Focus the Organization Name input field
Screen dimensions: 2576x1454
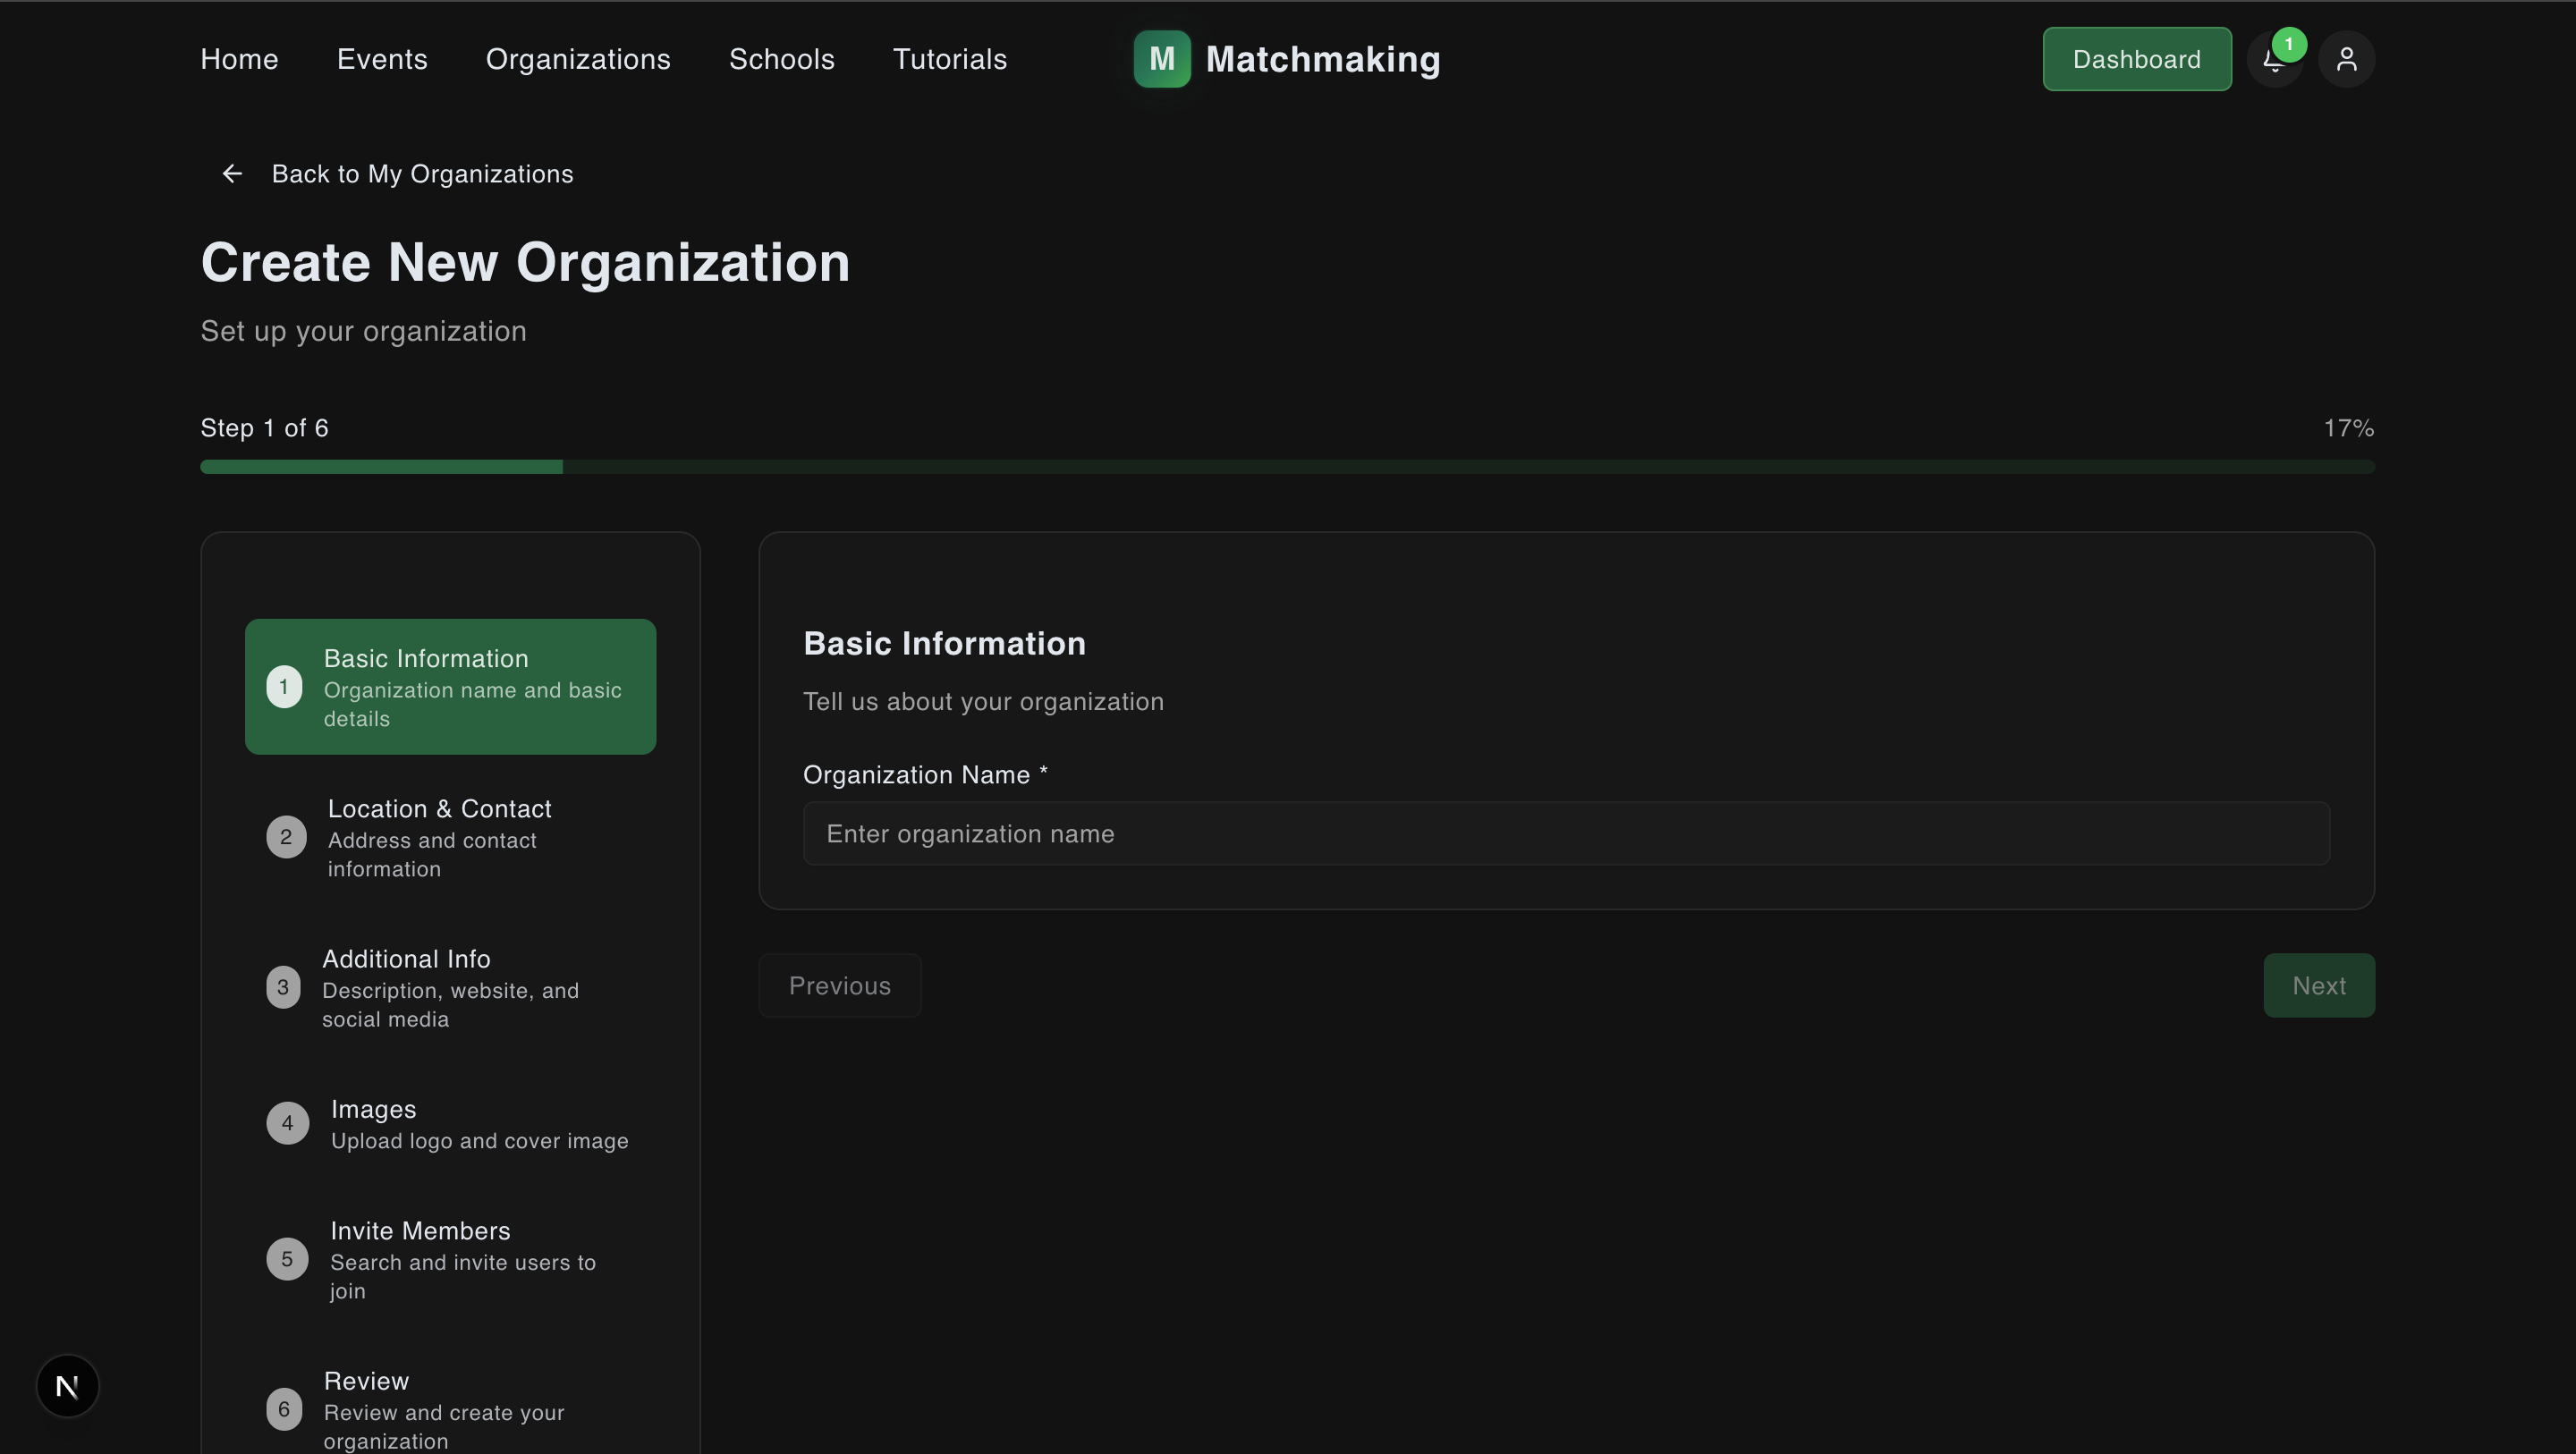(x=1566, y=833)
